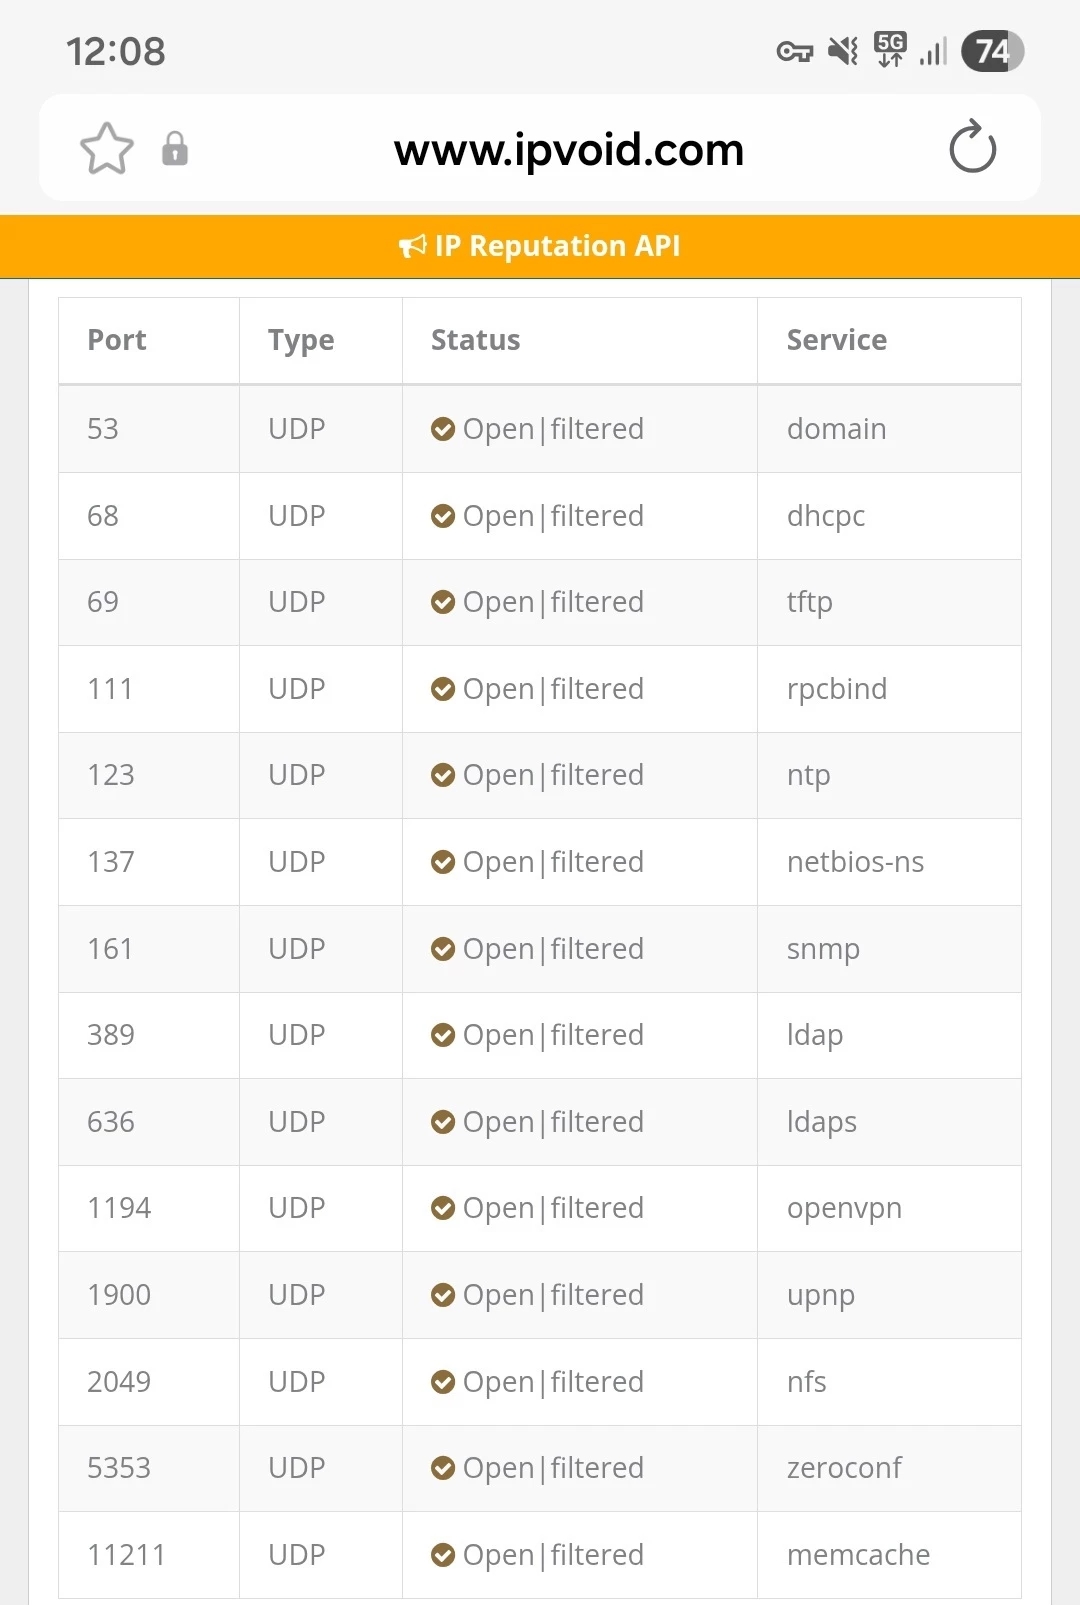Open the IP Reputation API link
The height and width of the screenshot is (1605, 1080).
coord(557,246)
